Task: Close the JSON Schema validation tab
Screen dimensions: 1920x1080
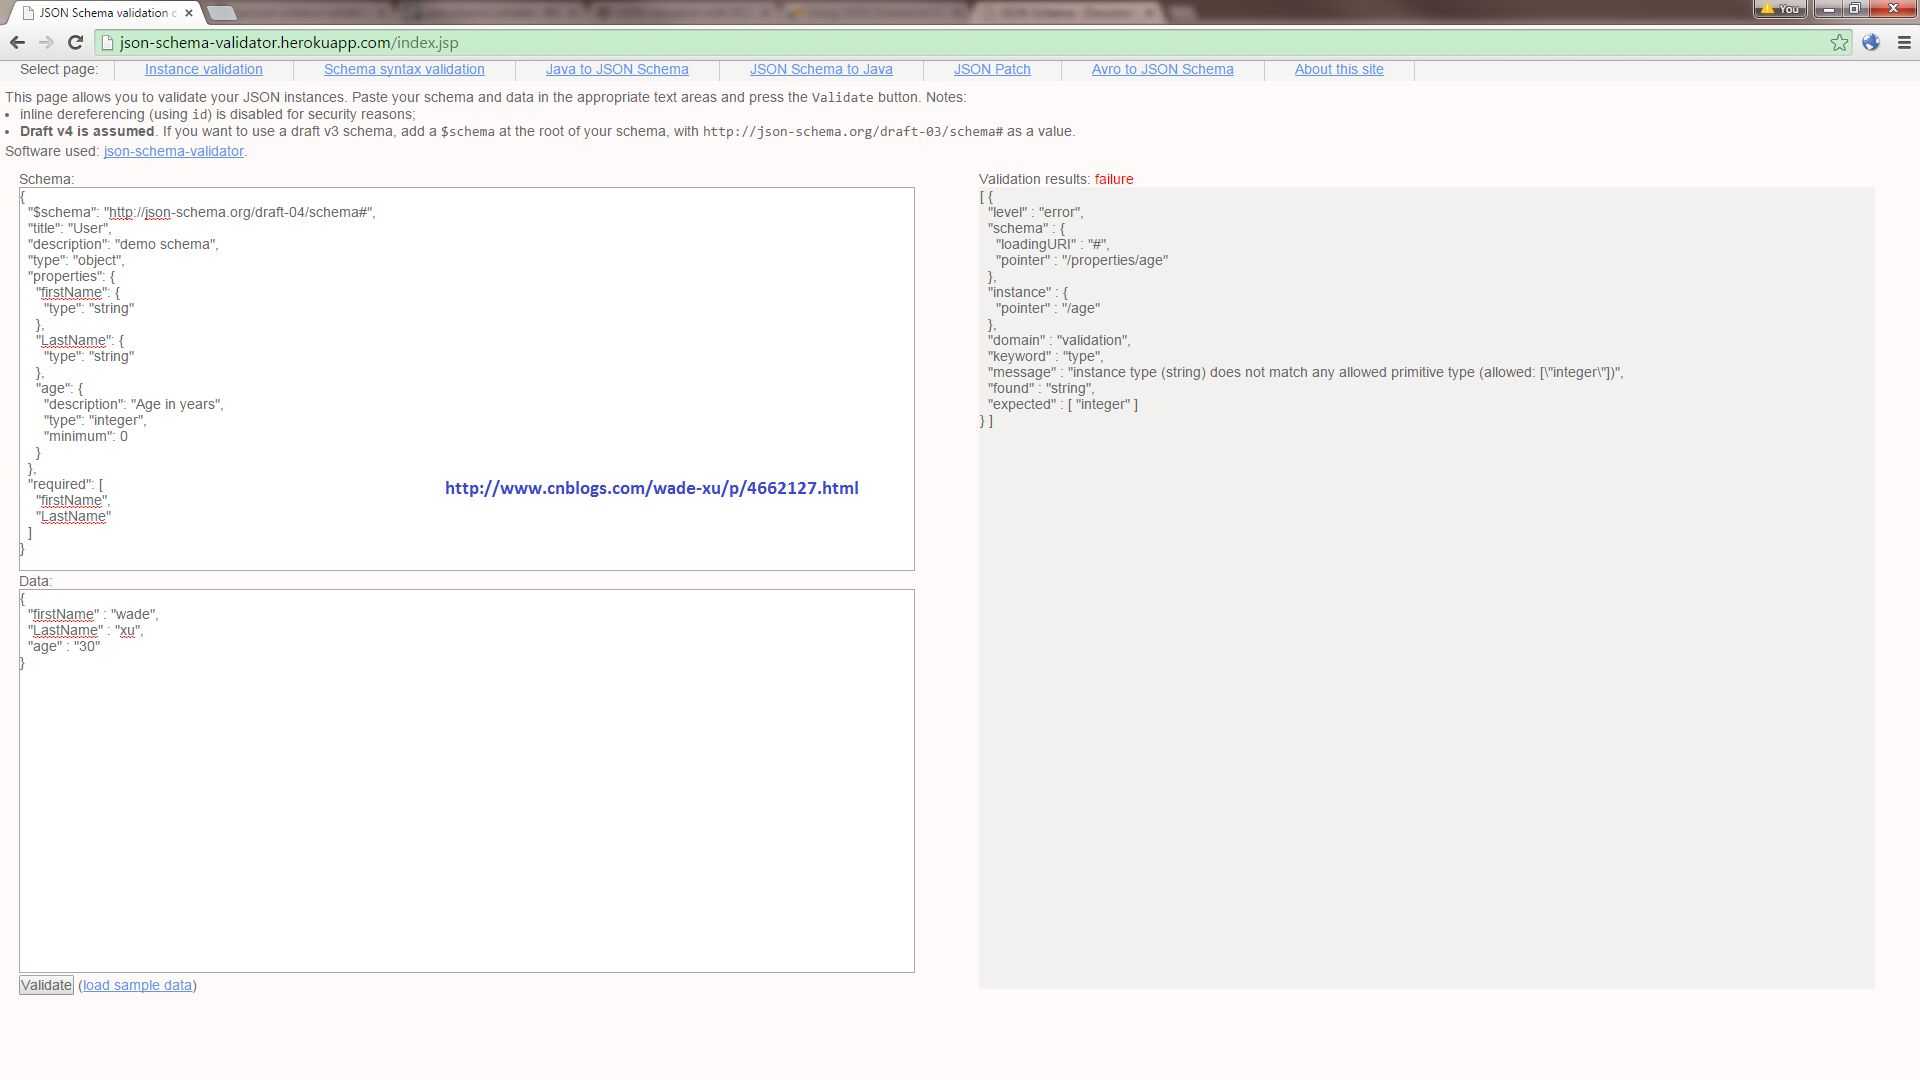Action: 189,13
